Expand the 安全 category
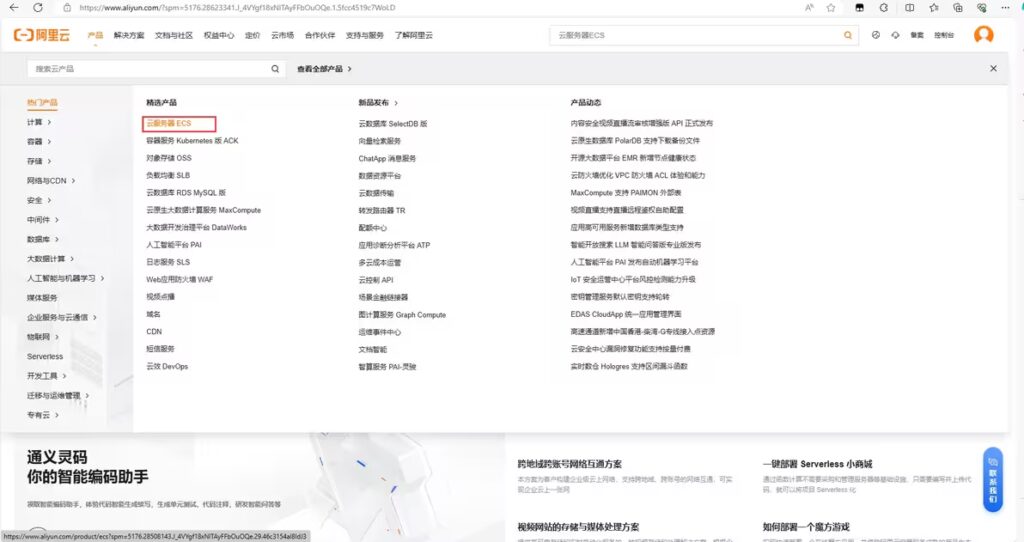Image resolution: width=1024 pixels, height=542 pixels. [x=39, y=200]
